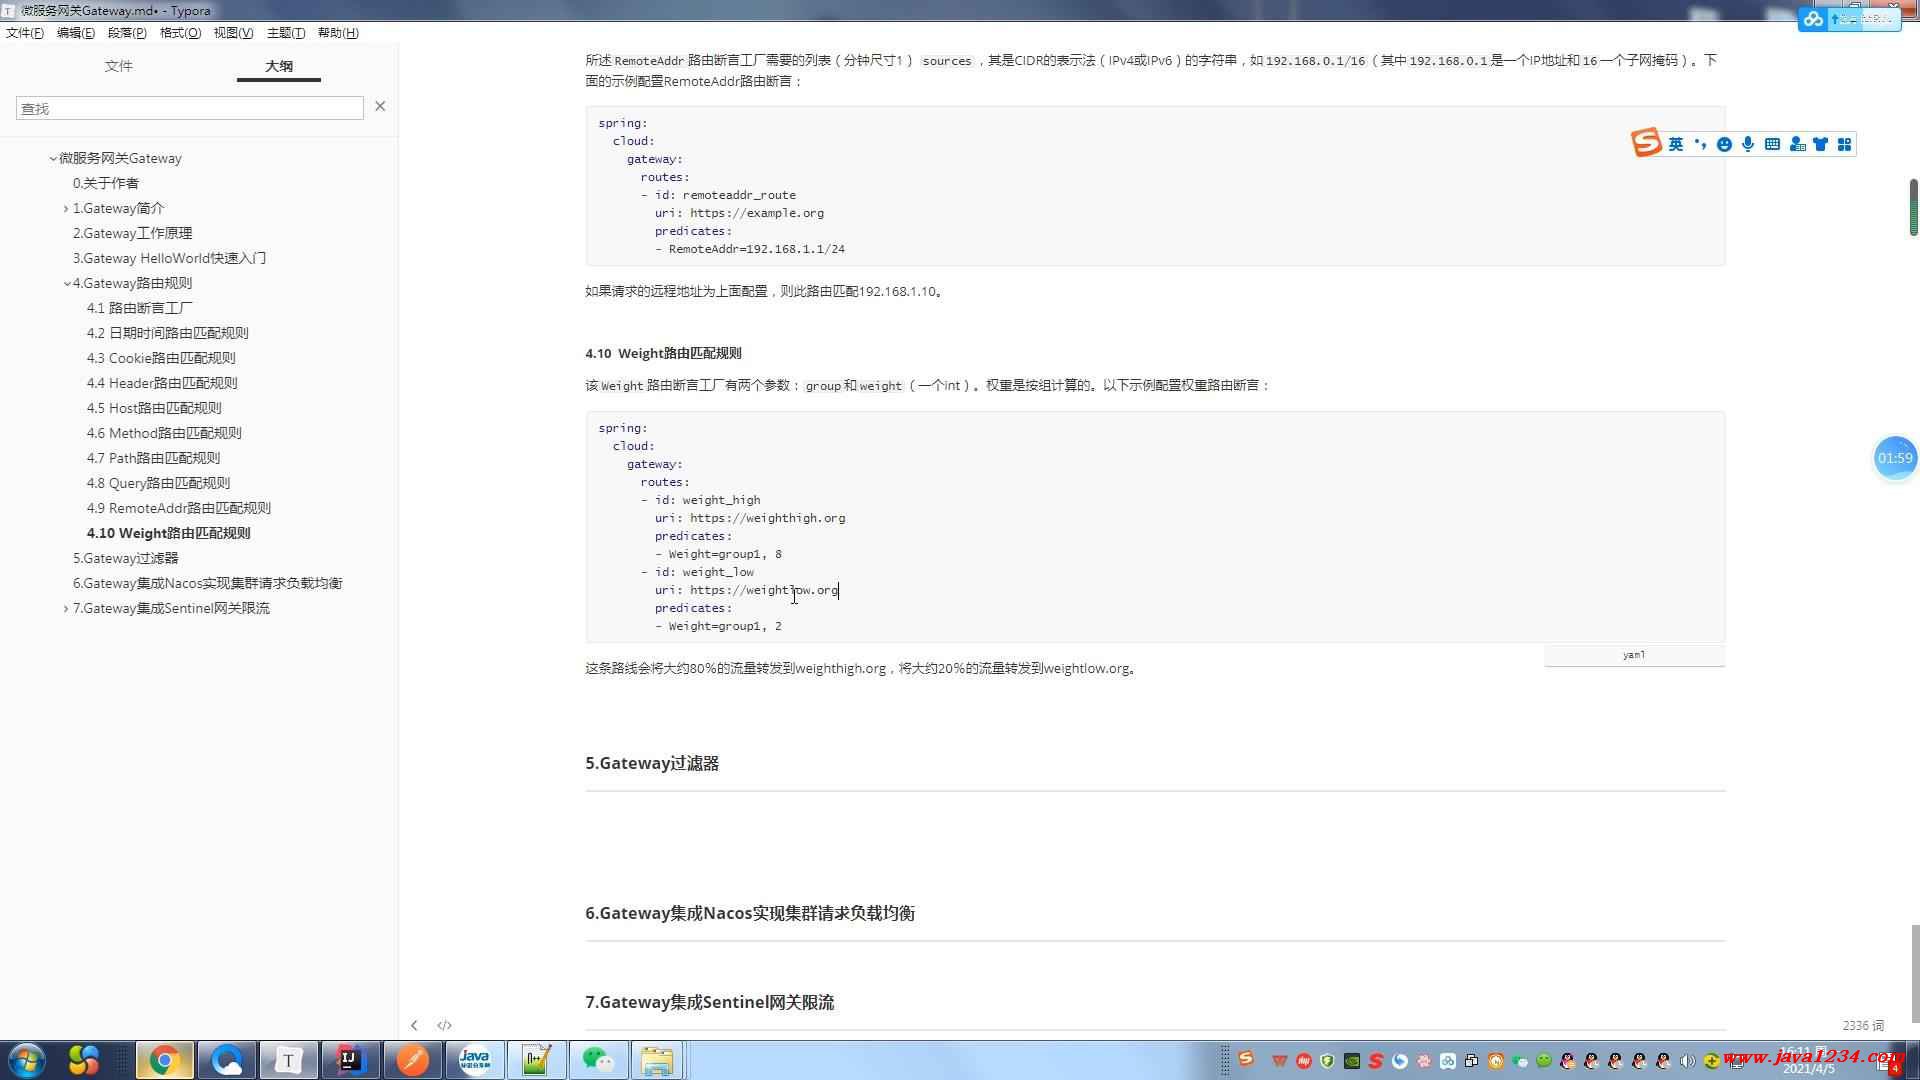Open the 段落(P) menu
1920x1080 pixels.
[127, 33]
